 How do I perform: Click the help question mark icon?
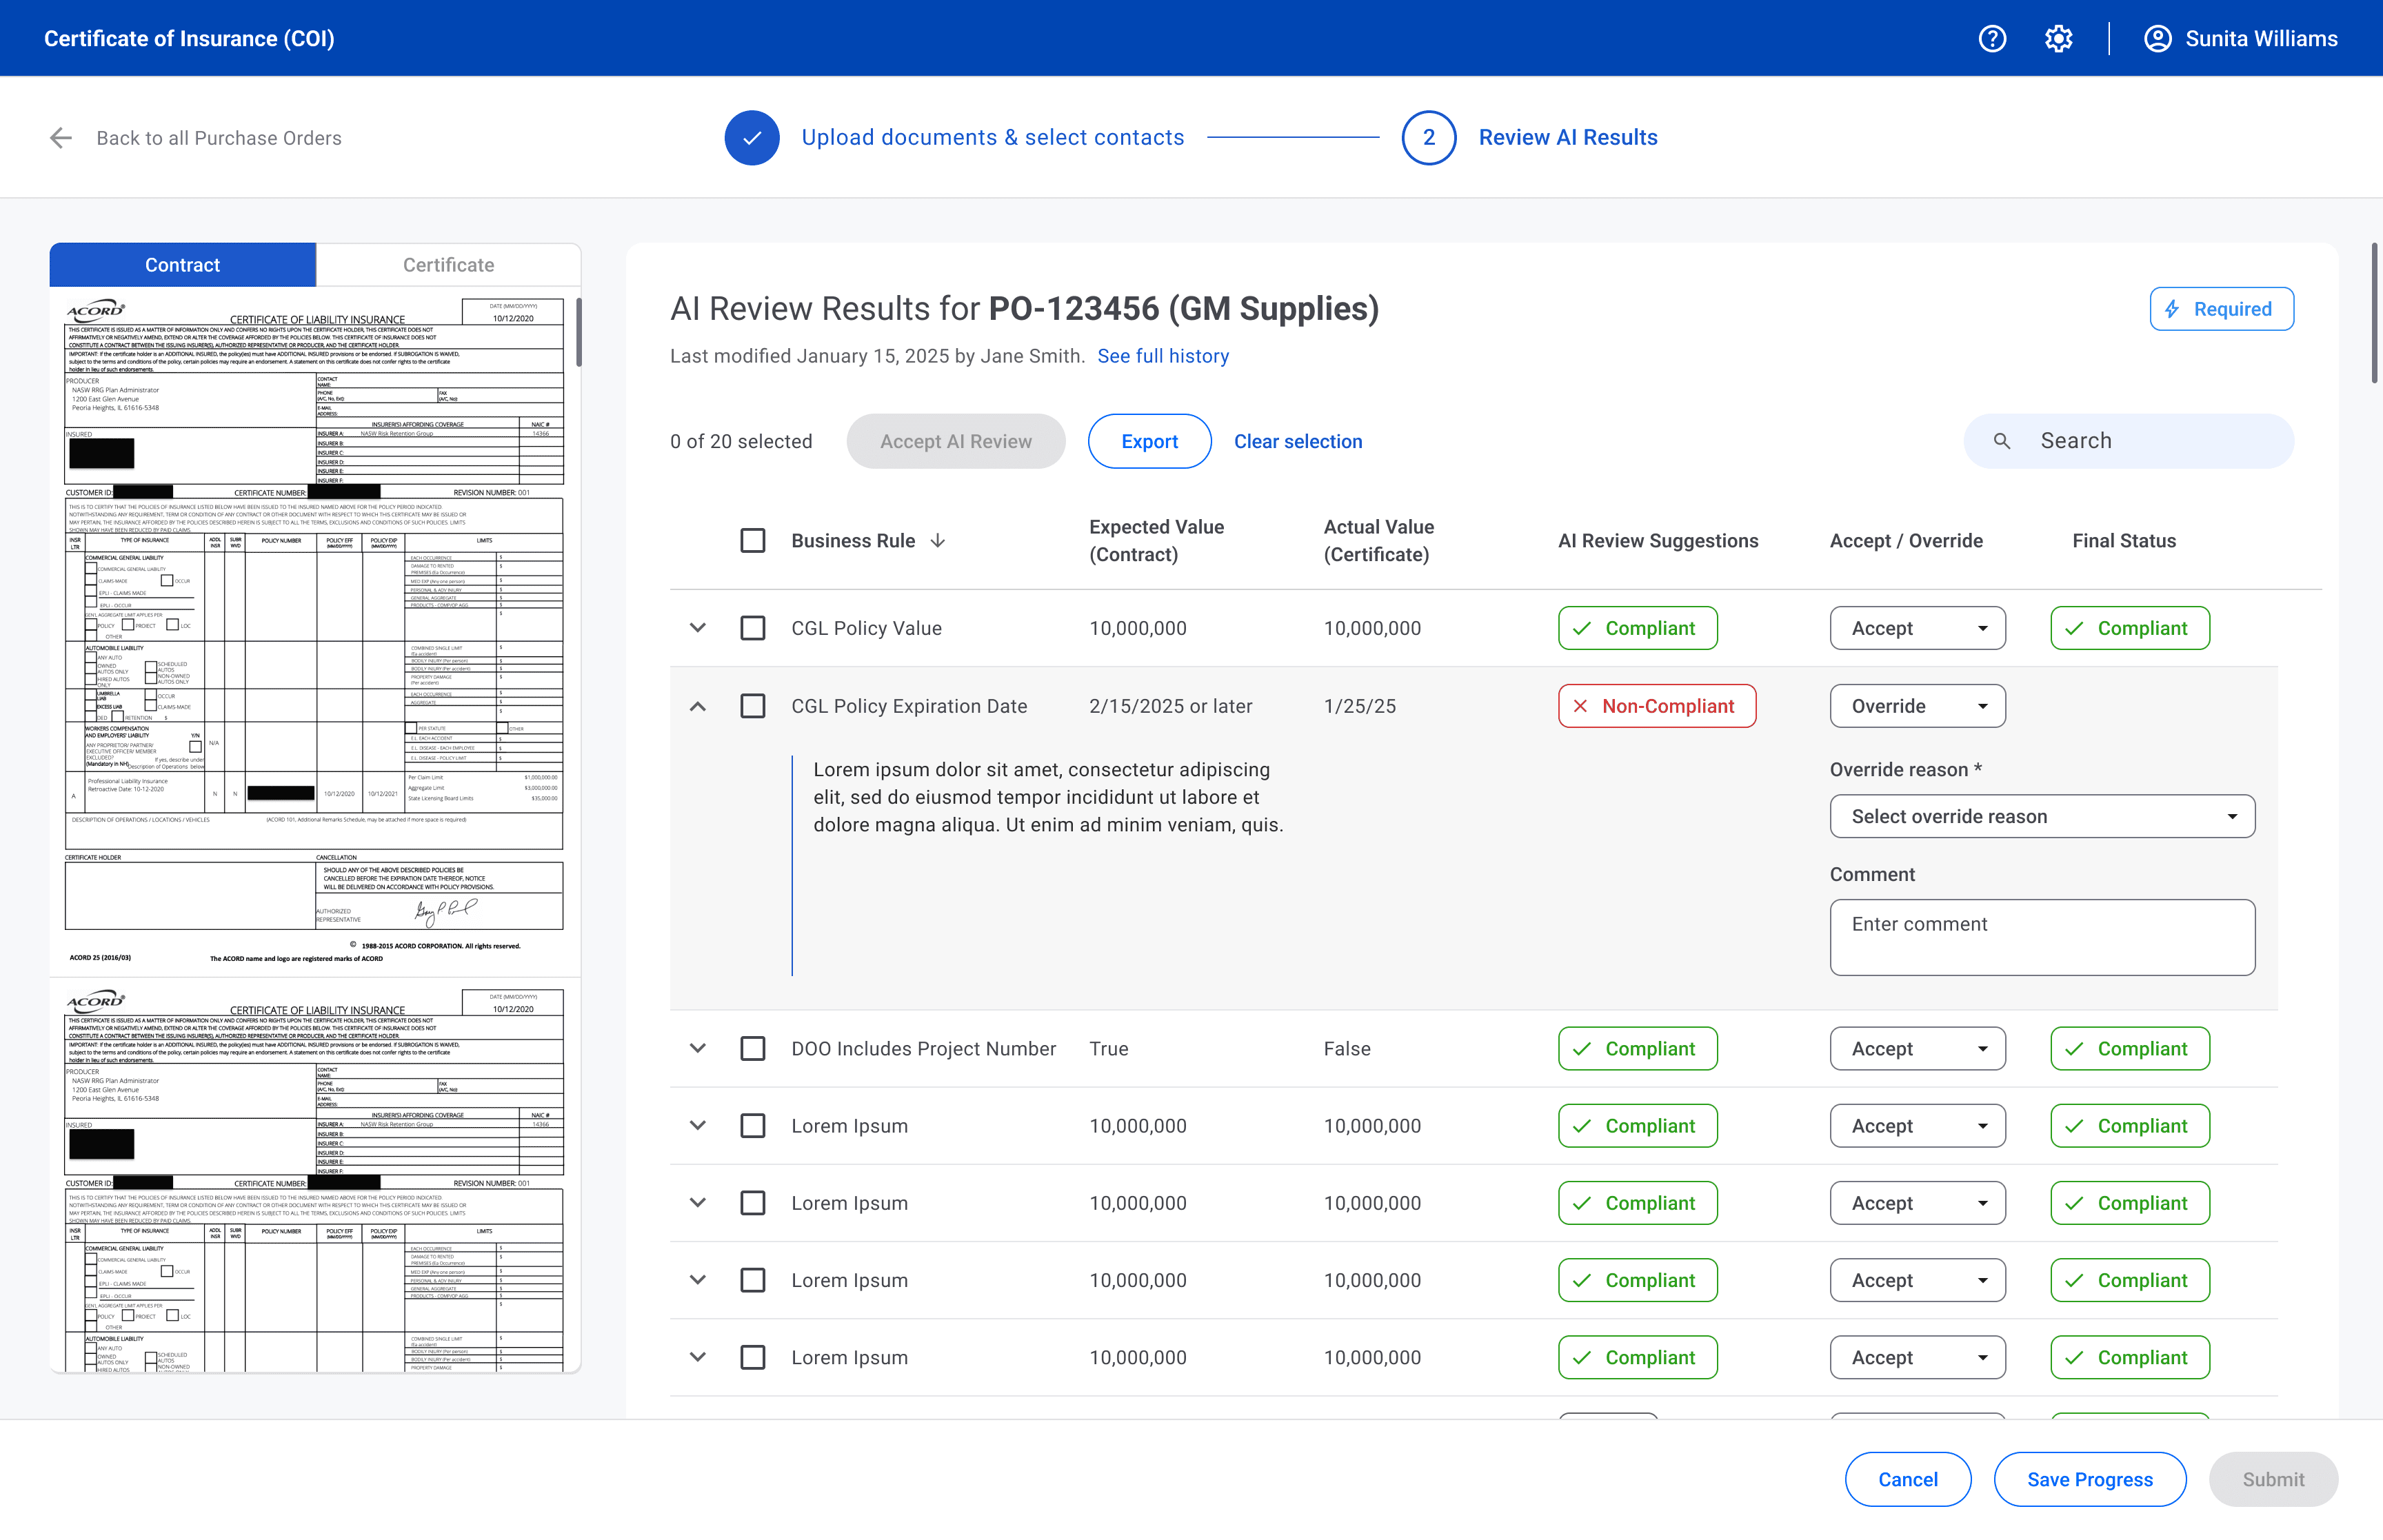1992,39
